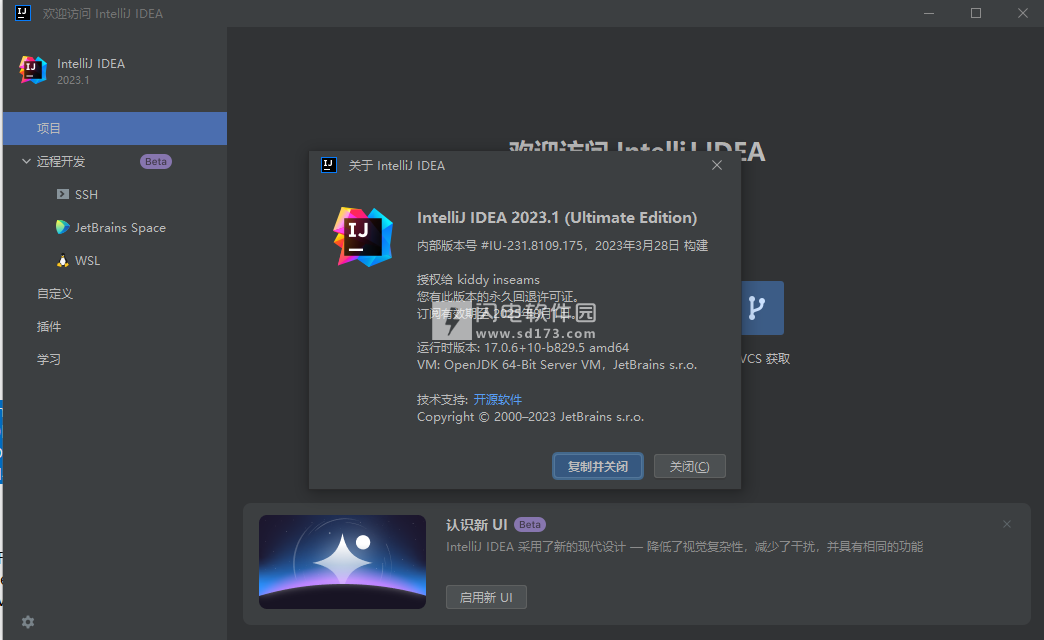The height and width of the screenshot is (640, 1044).
Task: Click the IntelliJ IDEA logo in sidebar header
Action: pyautogui.click(x=33, y=70)
